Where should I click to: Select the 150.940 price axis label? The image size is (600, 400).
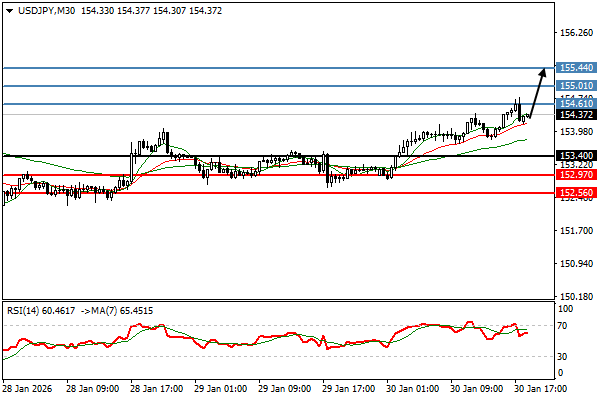click(x=575, y=264)
